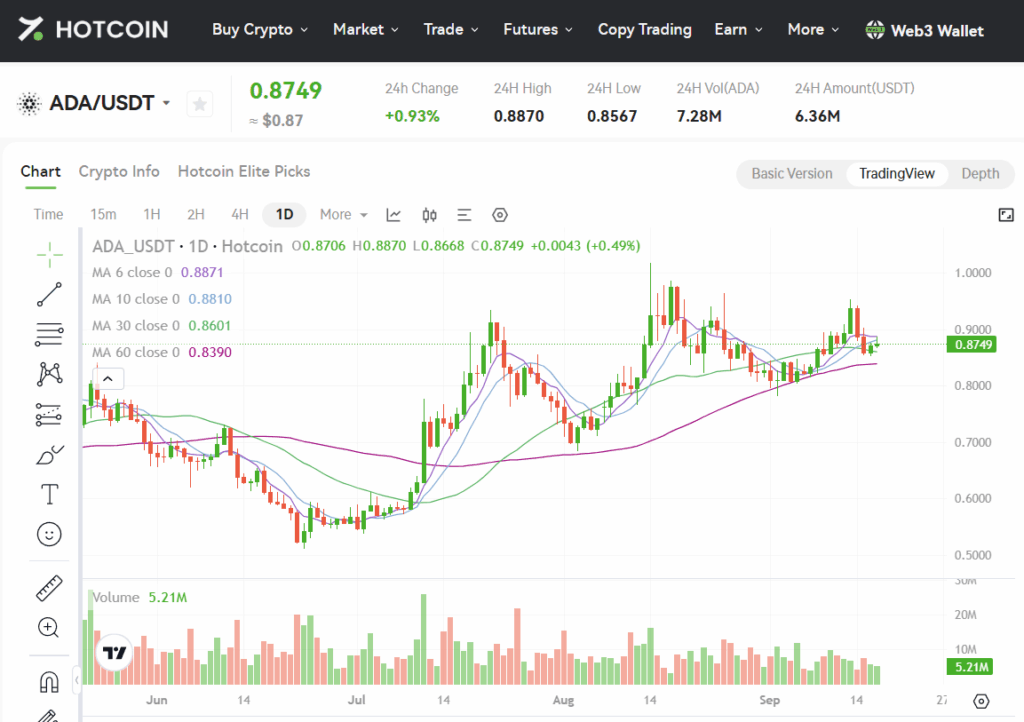Select the MA 60 close indicator legend

162,353
